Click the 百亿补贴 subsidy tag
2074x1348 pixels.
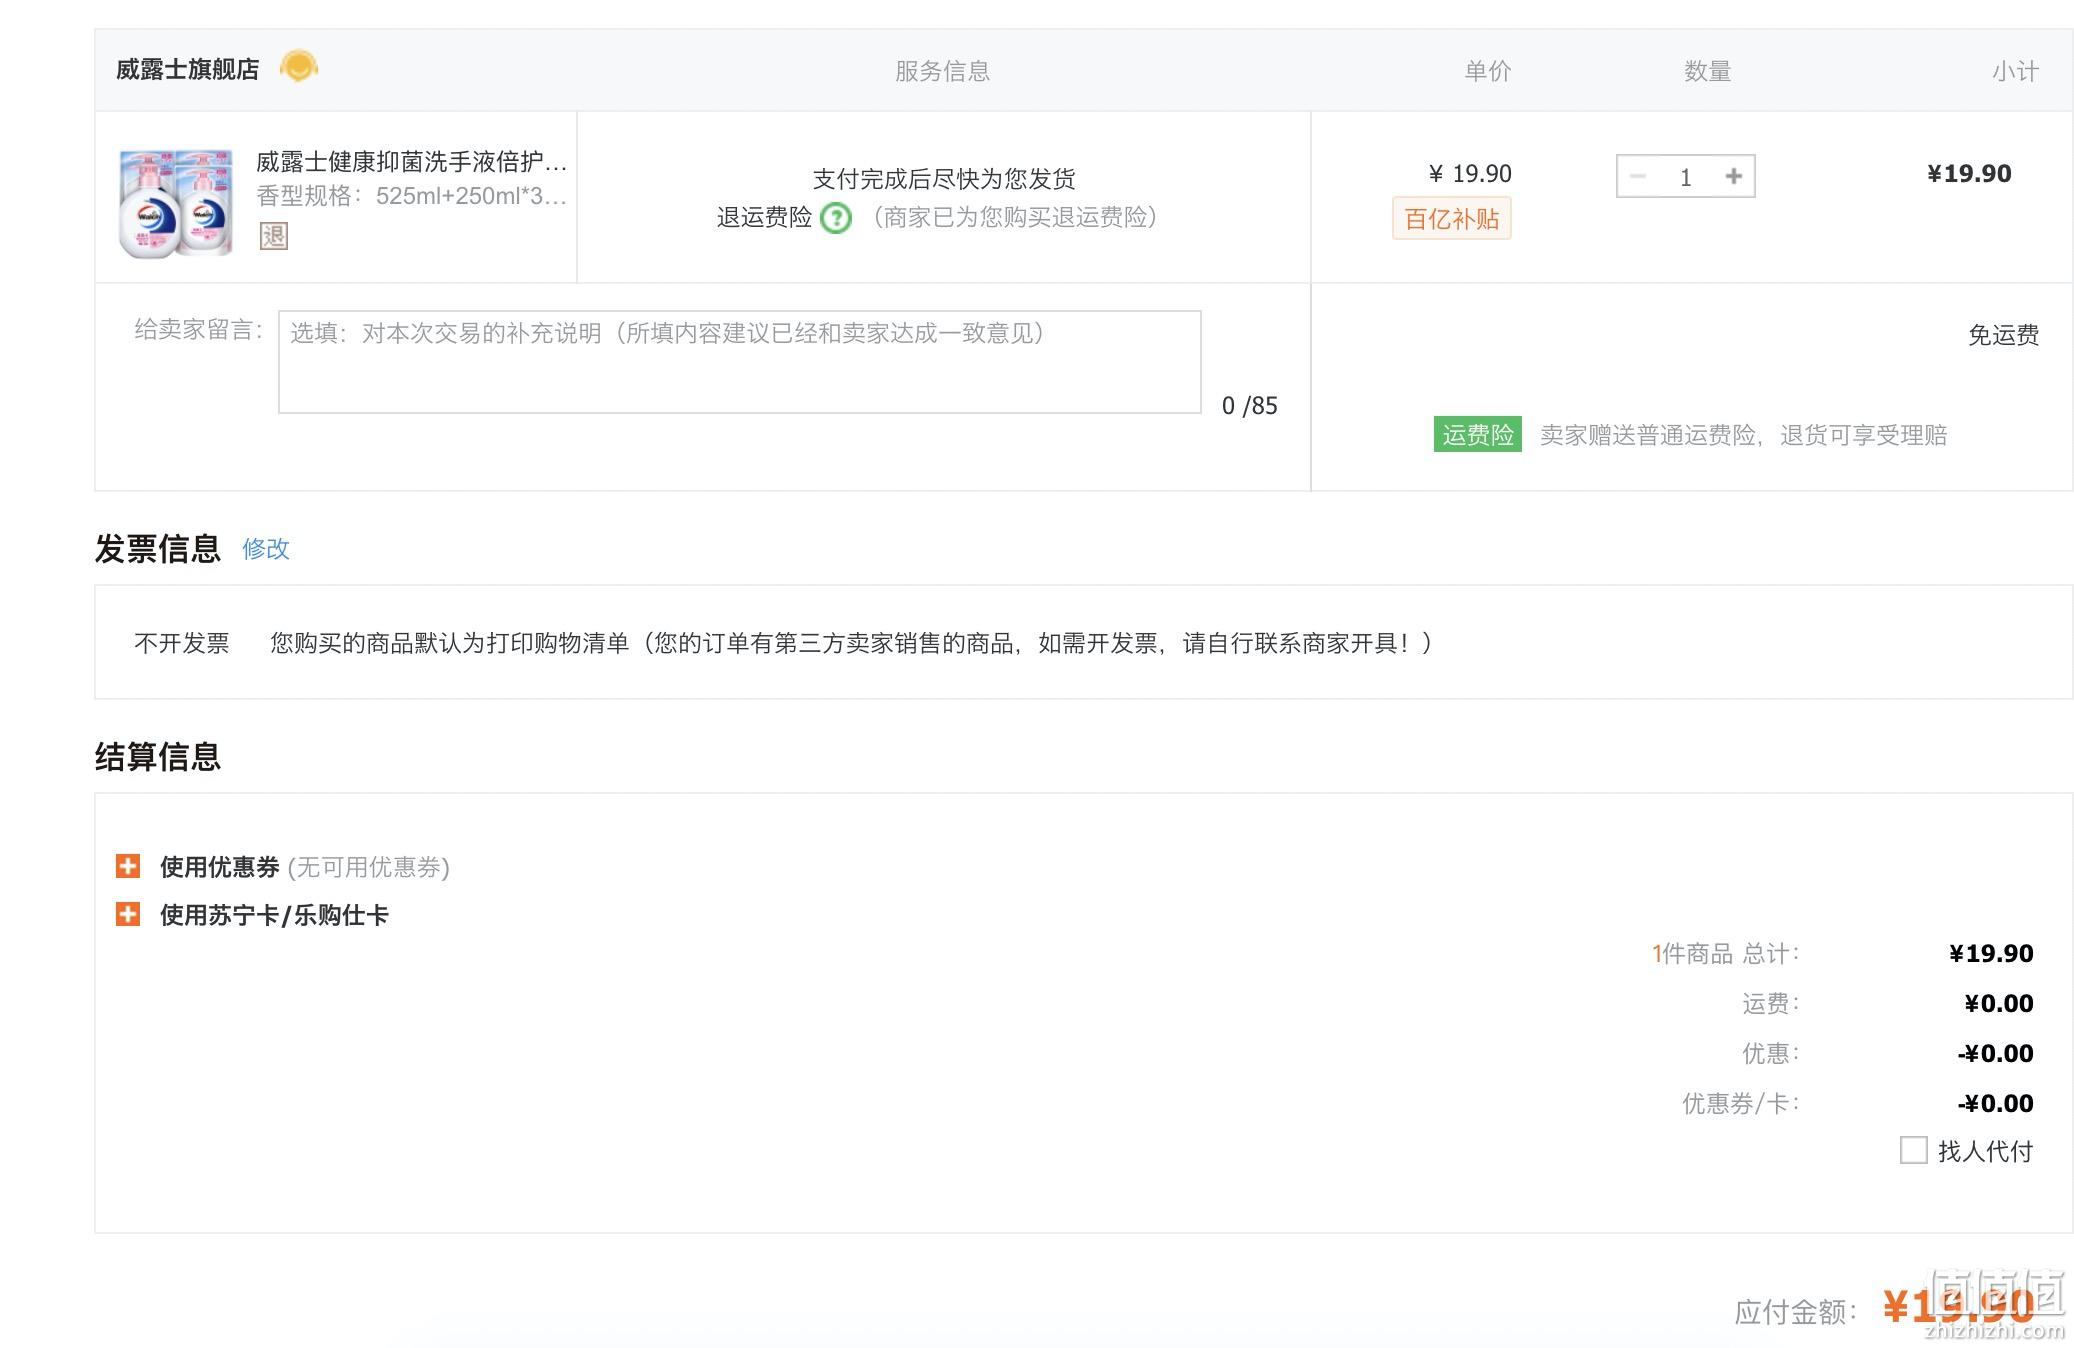1451,219
